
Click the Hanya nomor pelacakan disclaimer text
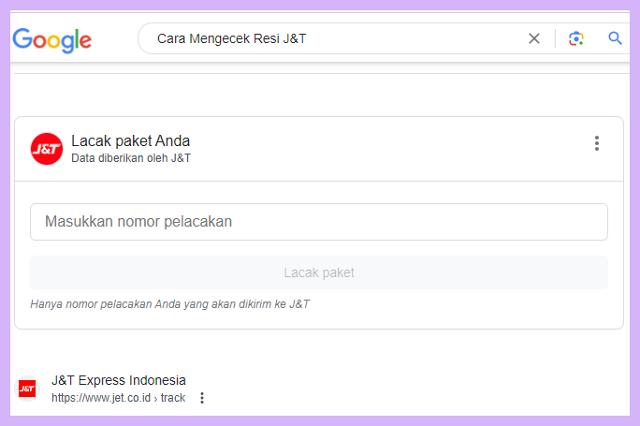(x=170, y=304)
